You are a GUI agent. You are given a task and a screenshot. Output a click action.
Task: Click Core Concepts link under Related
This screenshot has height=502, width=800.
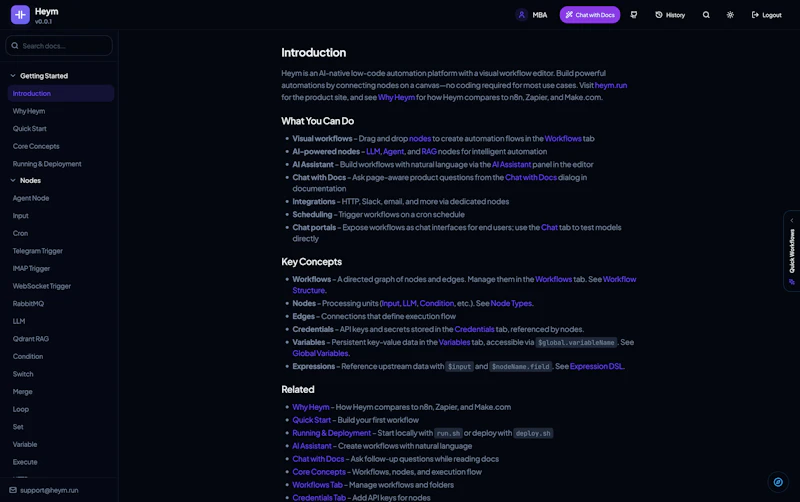(x=318, y=471)
